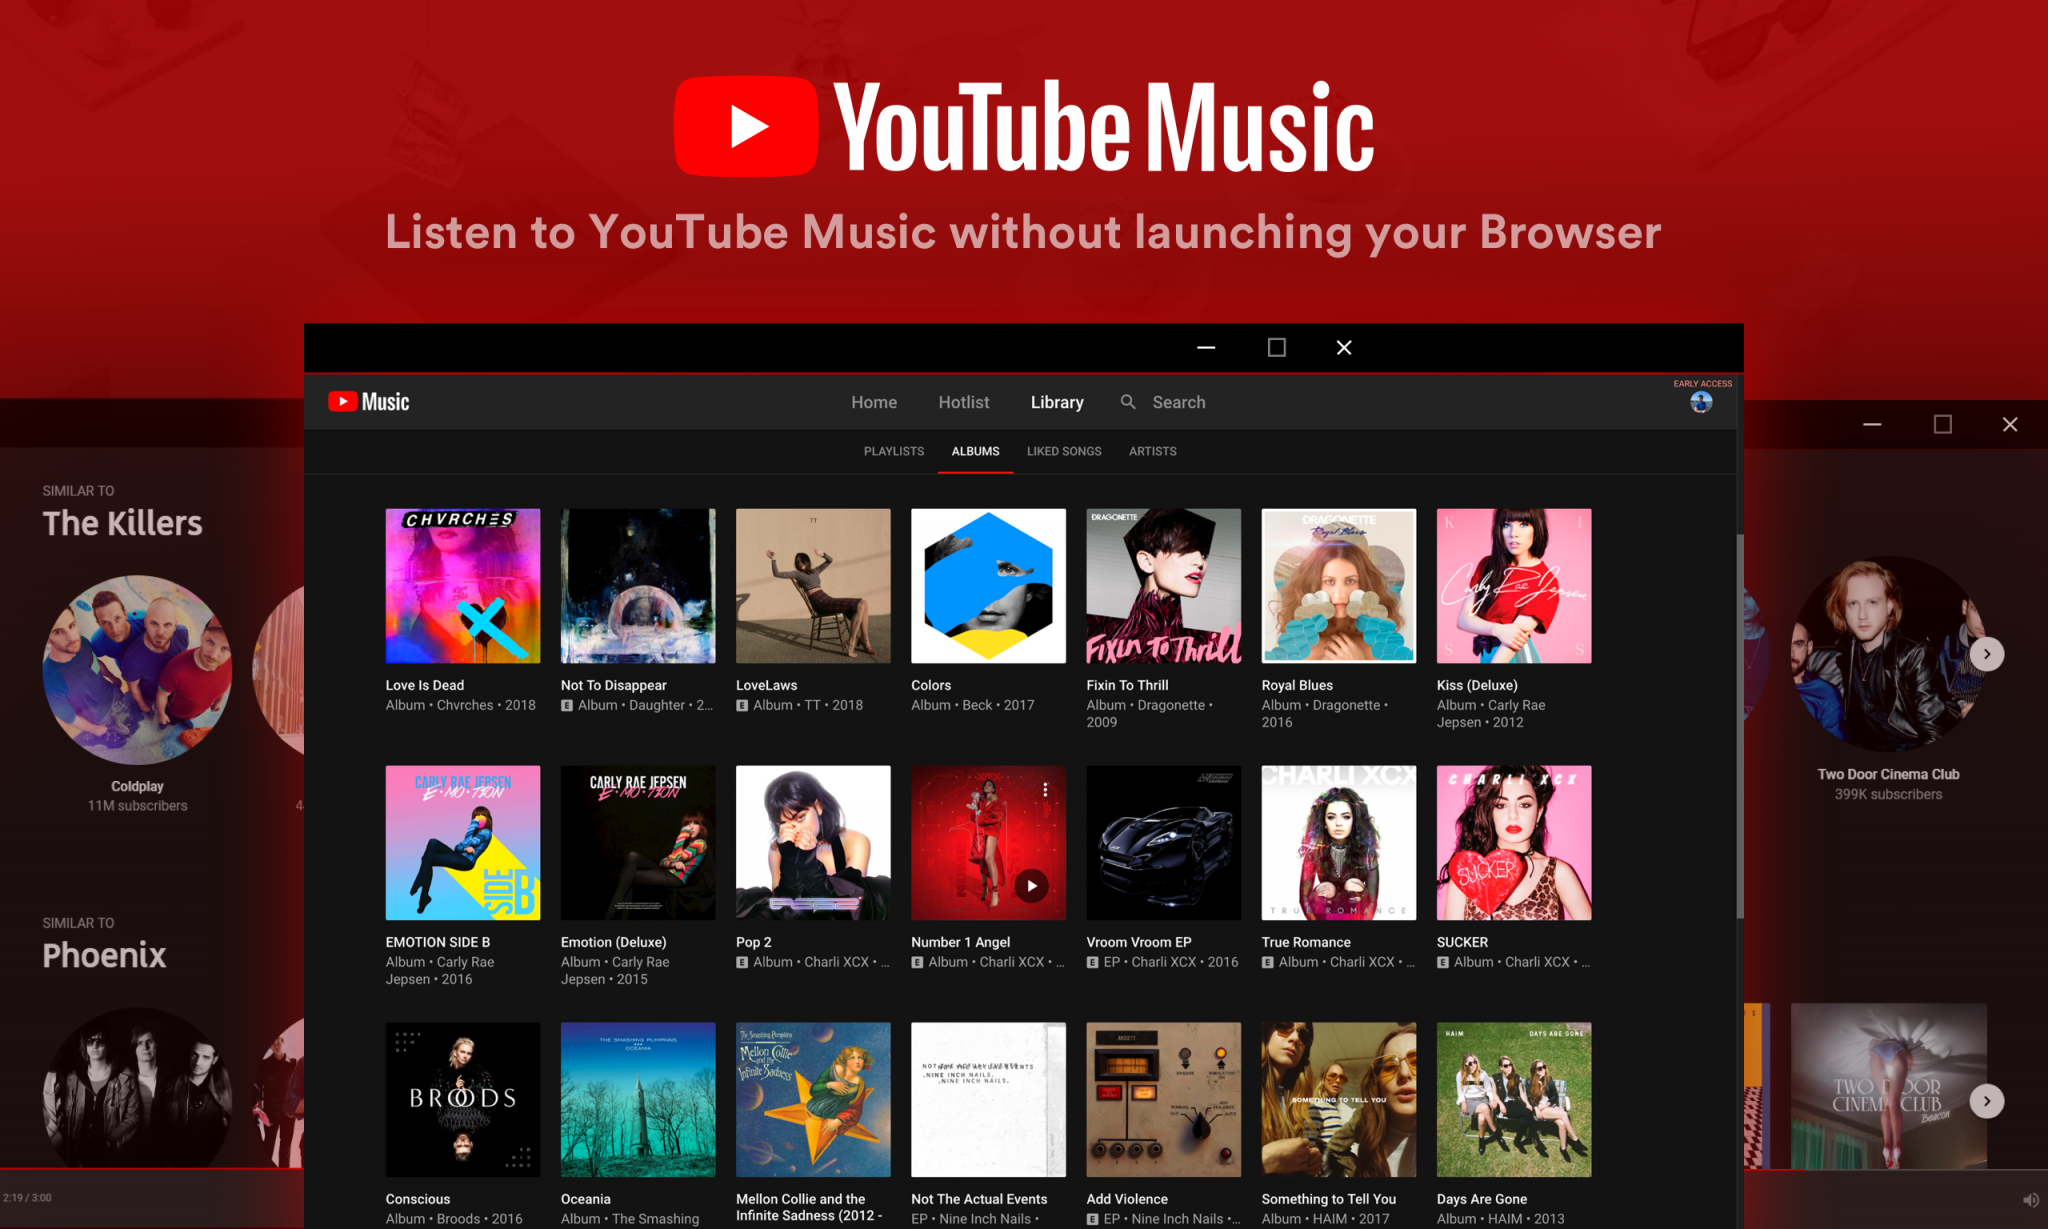Open Oceania album cover
Screen dimensions: 2048x1229
coord(638,1099)
